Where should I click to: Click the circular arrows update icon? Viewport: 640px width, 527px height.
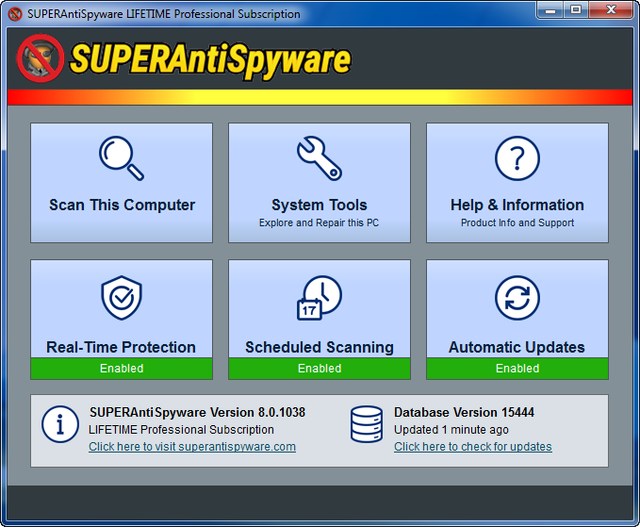point(517,298)
